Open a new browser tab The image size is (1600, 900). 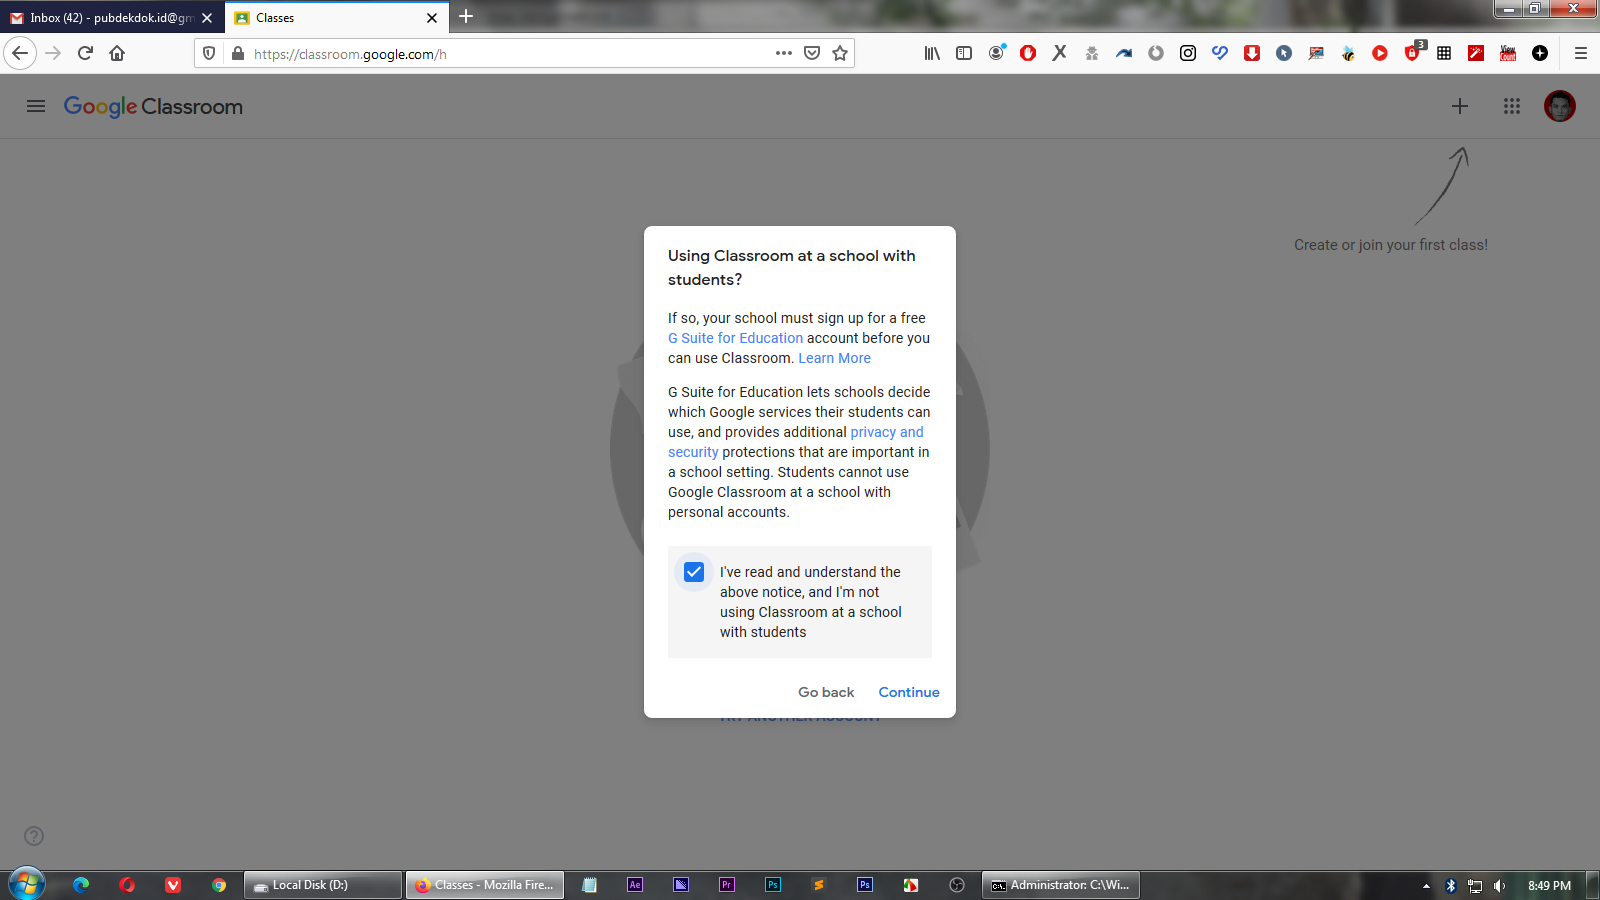tap(466, 17)
